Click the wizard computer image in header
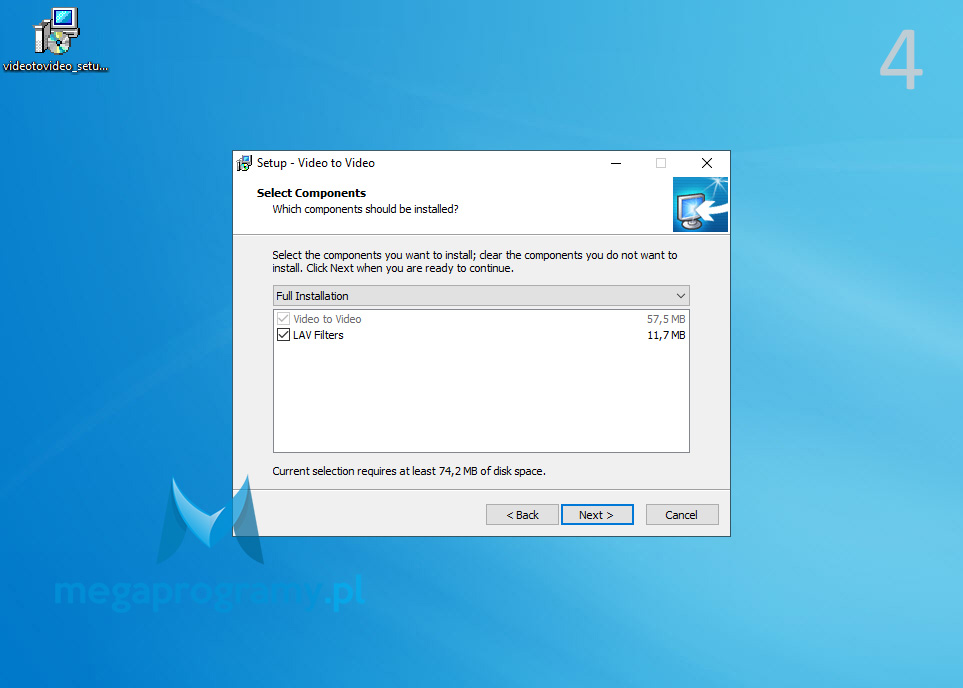963x688 pixels. 700,205
